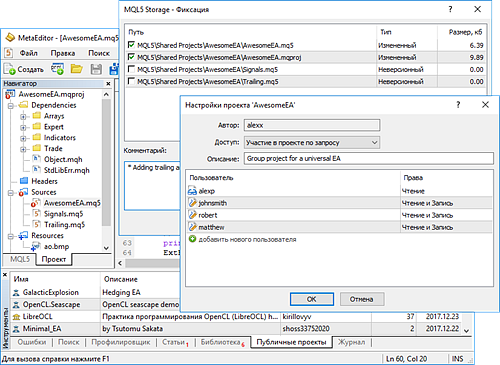This screenshot has height=365, width=500.
Task: Click the Indicators folder icon
Action: tap(37, 137)
